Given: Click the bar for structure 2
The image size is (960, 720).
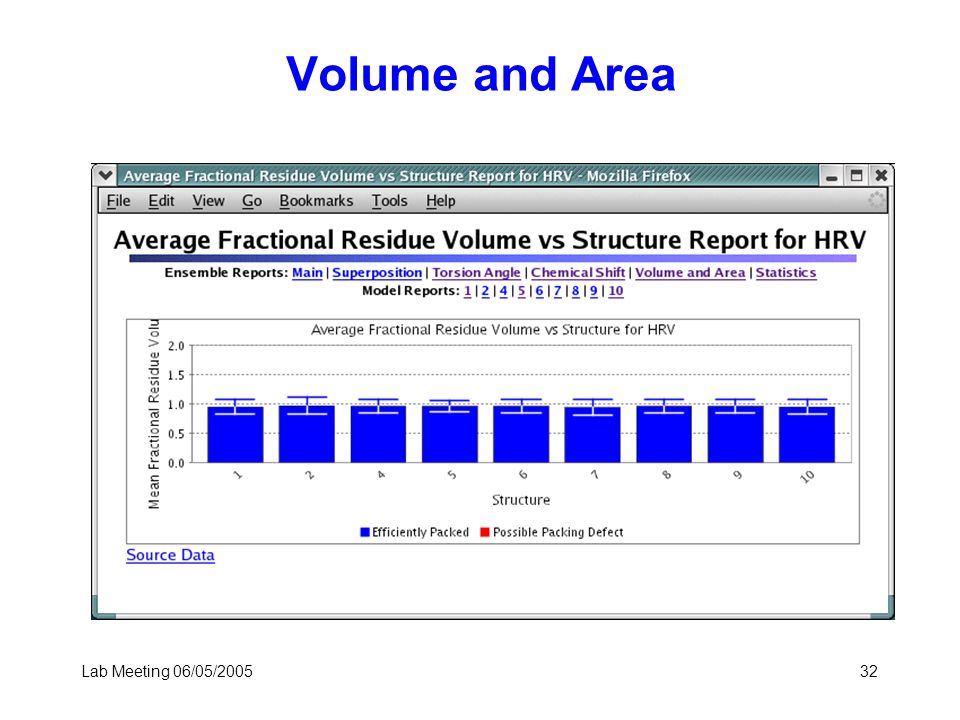Looking at the screenshot, I should click(x=307, y=433).
